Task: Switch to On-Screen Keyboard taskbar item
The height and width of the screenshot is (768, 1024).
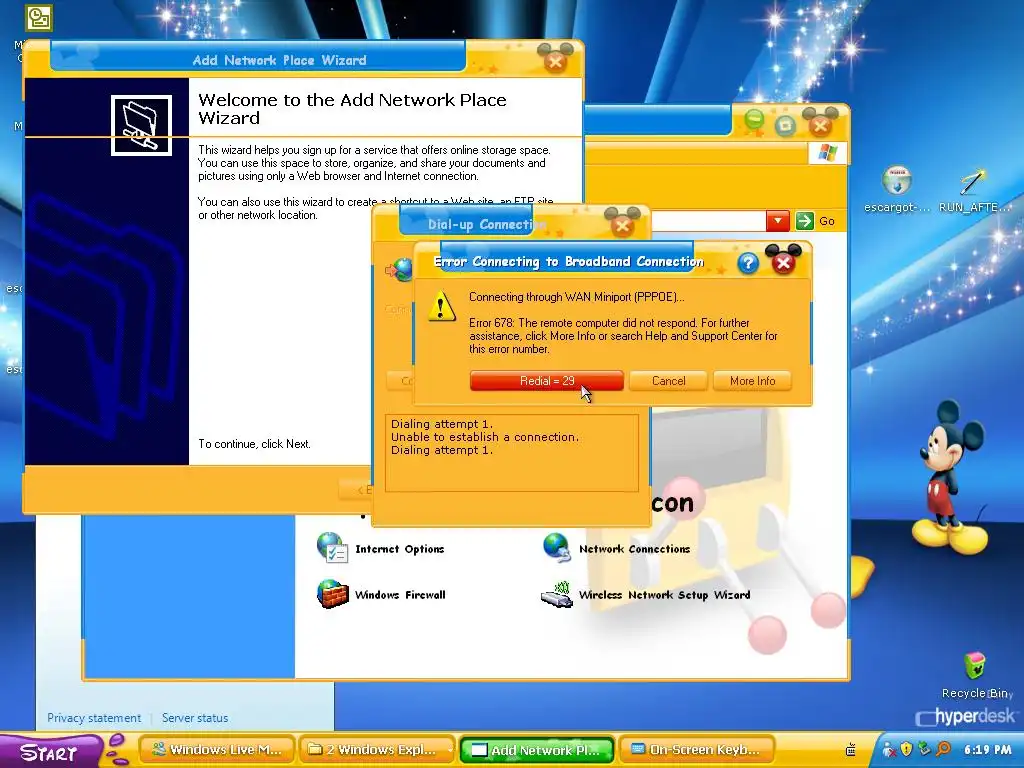Action: click(x=697, y=750)
